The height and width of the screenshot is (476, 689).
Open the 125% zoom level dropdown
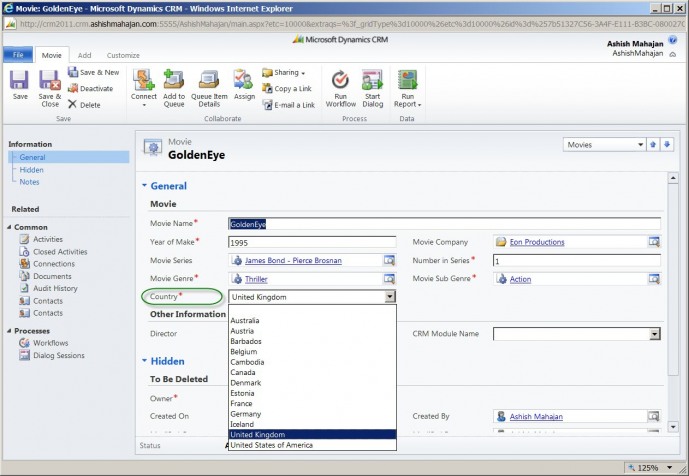coord(669,468)
